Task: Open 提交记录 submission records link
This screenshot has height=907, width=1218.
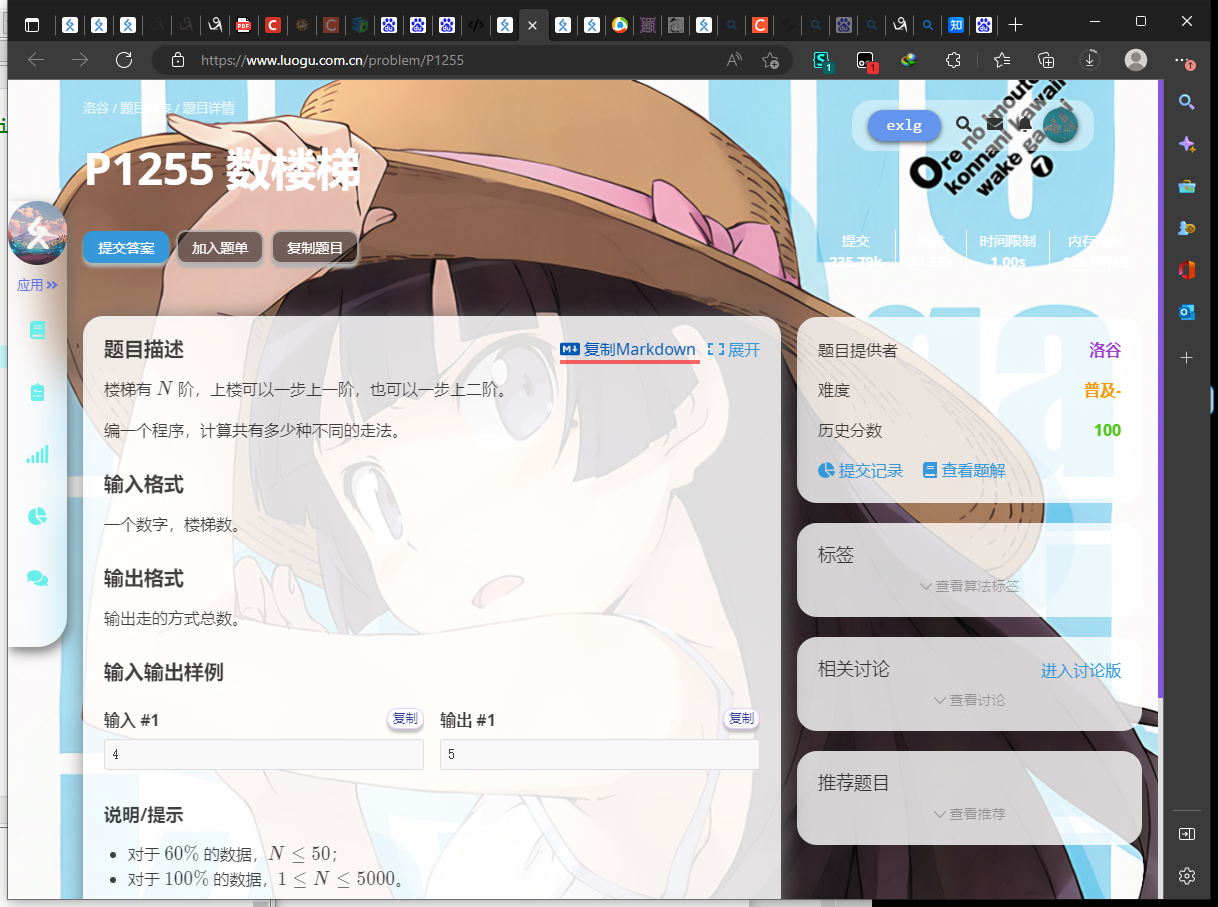Action: 860,470
